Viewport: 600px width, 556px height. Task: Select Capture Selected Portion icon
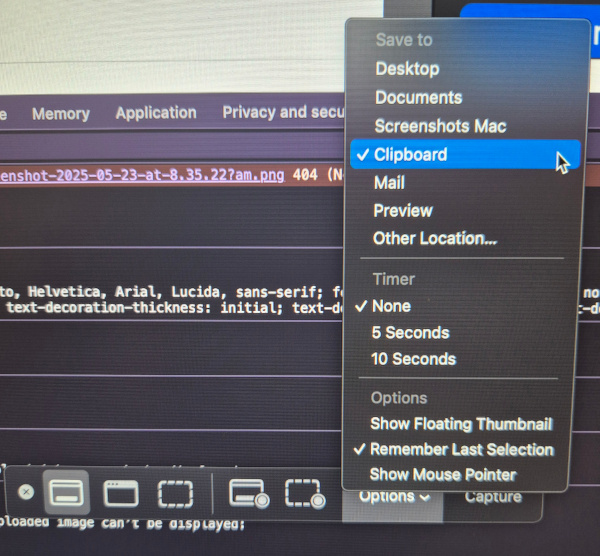(x=176, y=494)
